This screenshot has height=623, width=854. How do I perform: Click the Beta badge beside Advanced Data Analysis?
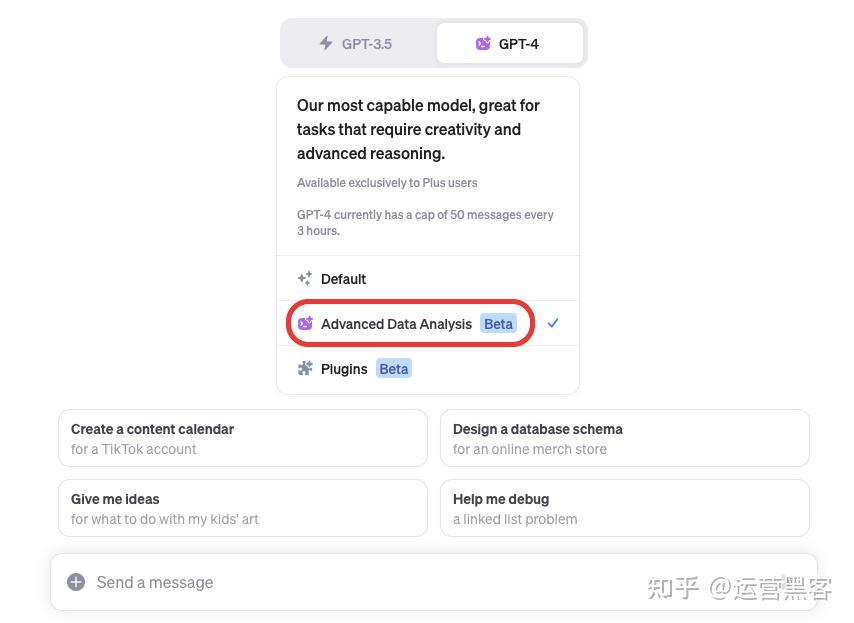498,323
